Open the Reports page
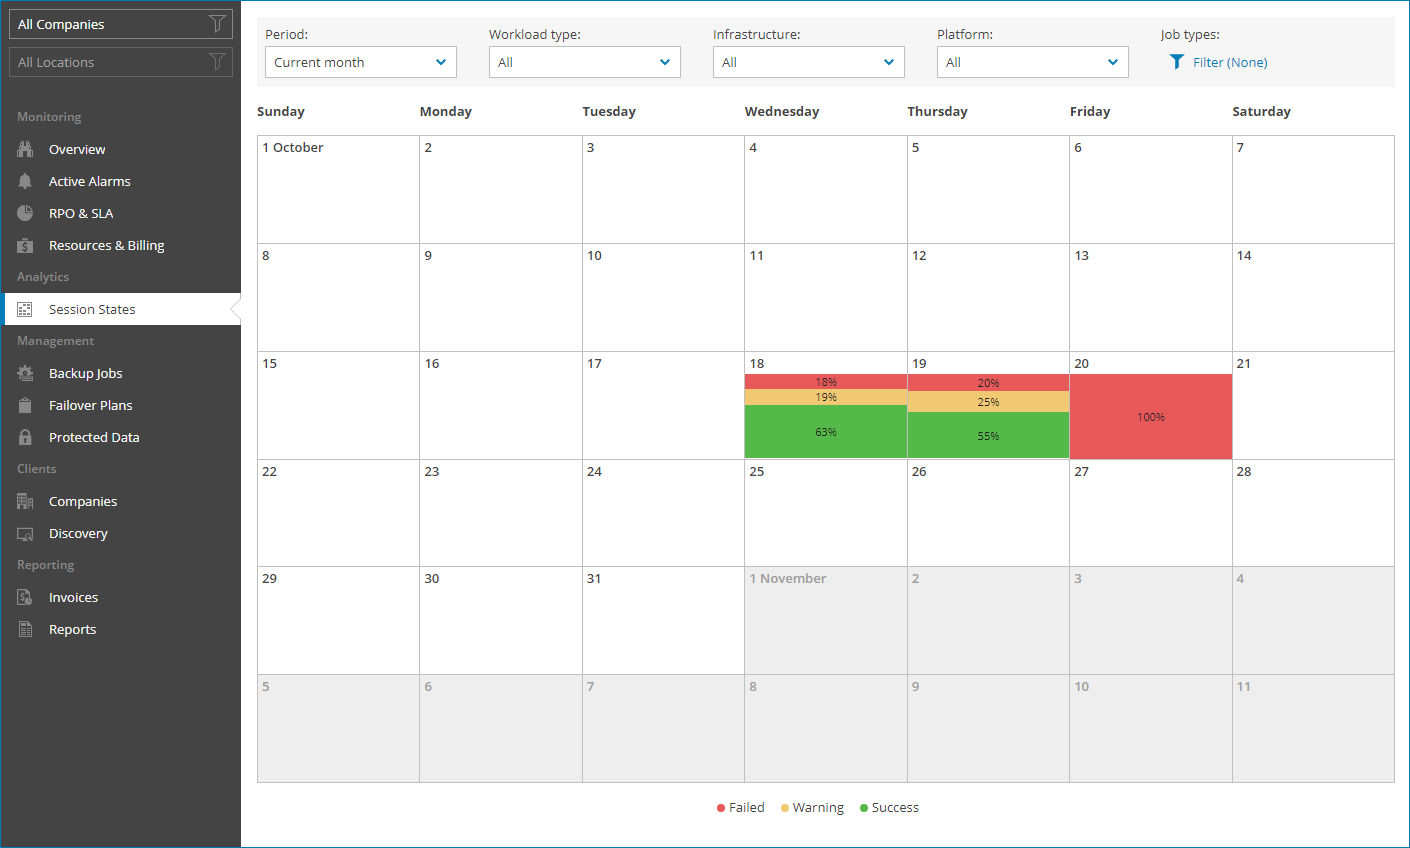Screen dimensions: 1410x848 coord(72,629)
